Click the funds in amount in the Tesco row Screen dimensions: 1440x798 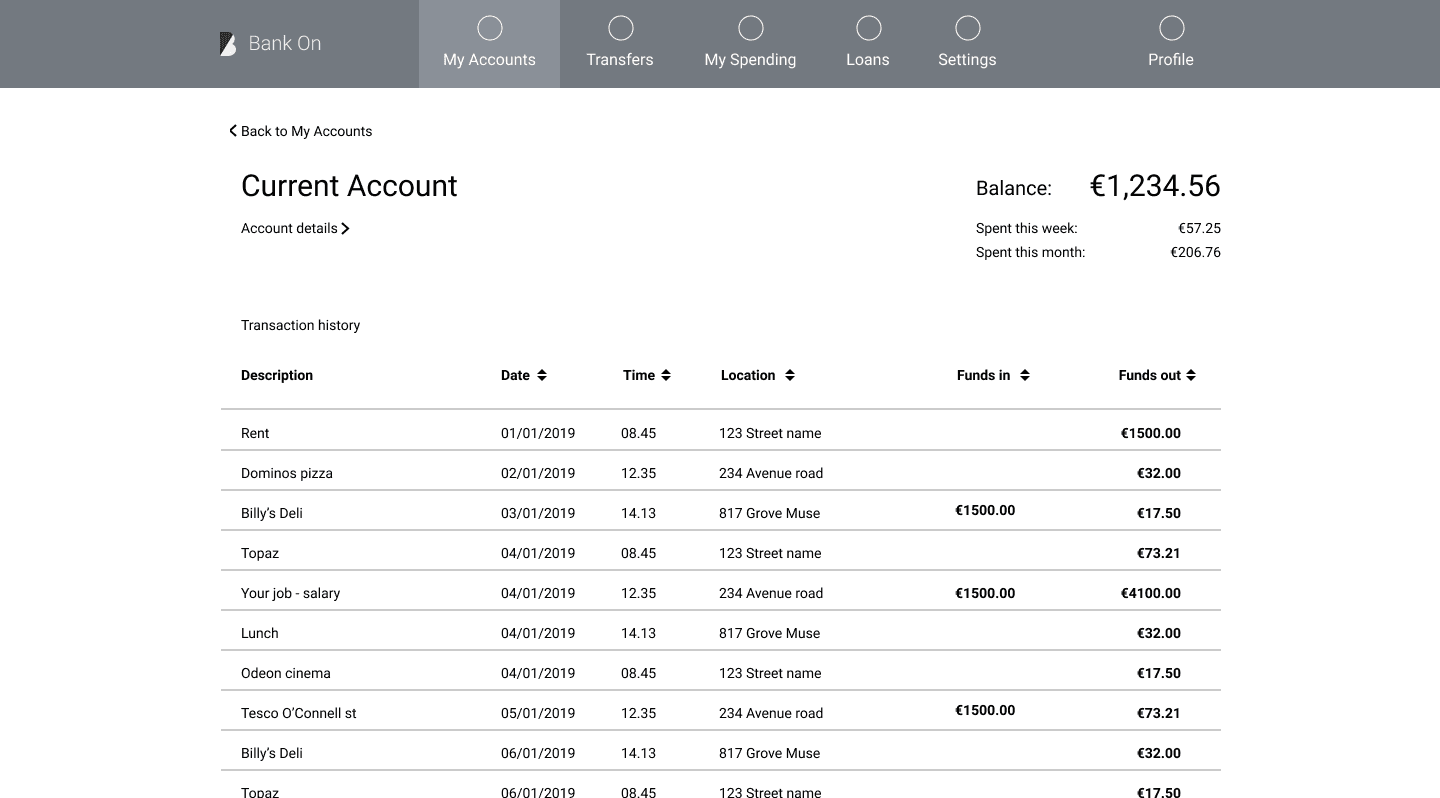click(985, 710)
